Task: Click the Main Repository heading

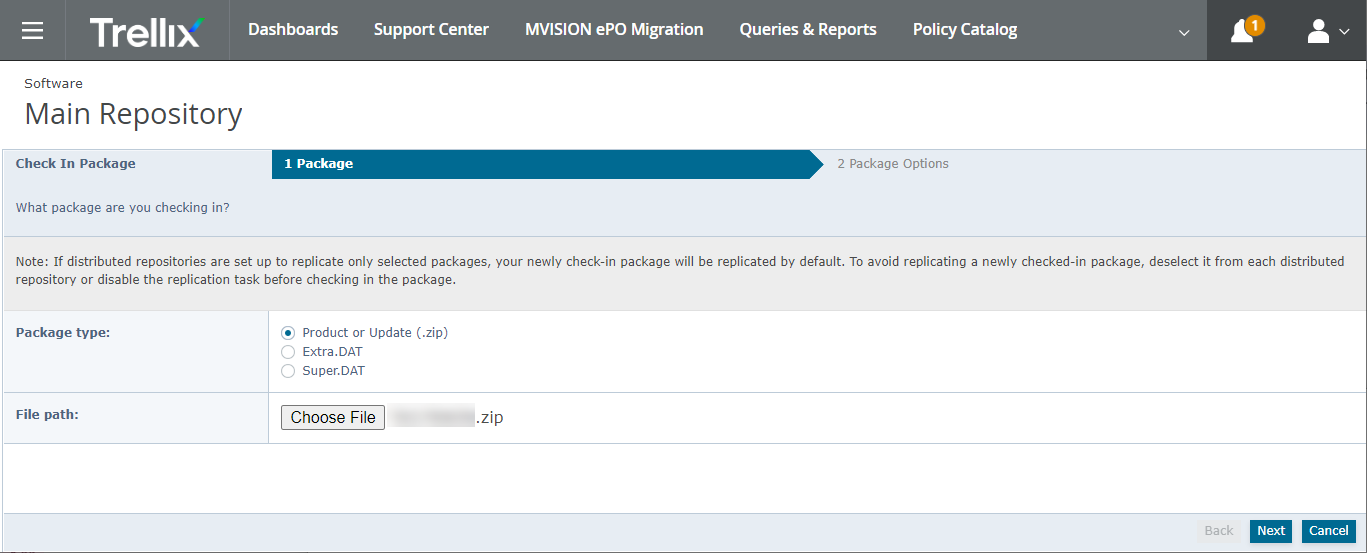Action: tap(133, 114)
